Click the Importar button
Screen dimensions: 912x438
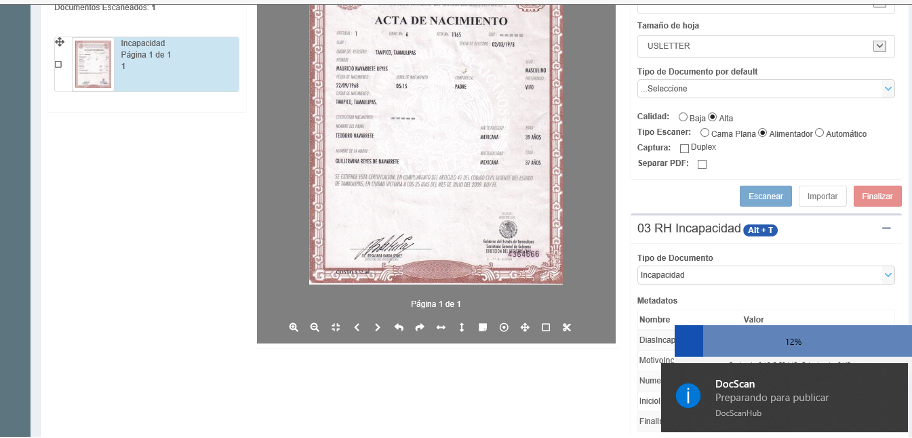823,197
